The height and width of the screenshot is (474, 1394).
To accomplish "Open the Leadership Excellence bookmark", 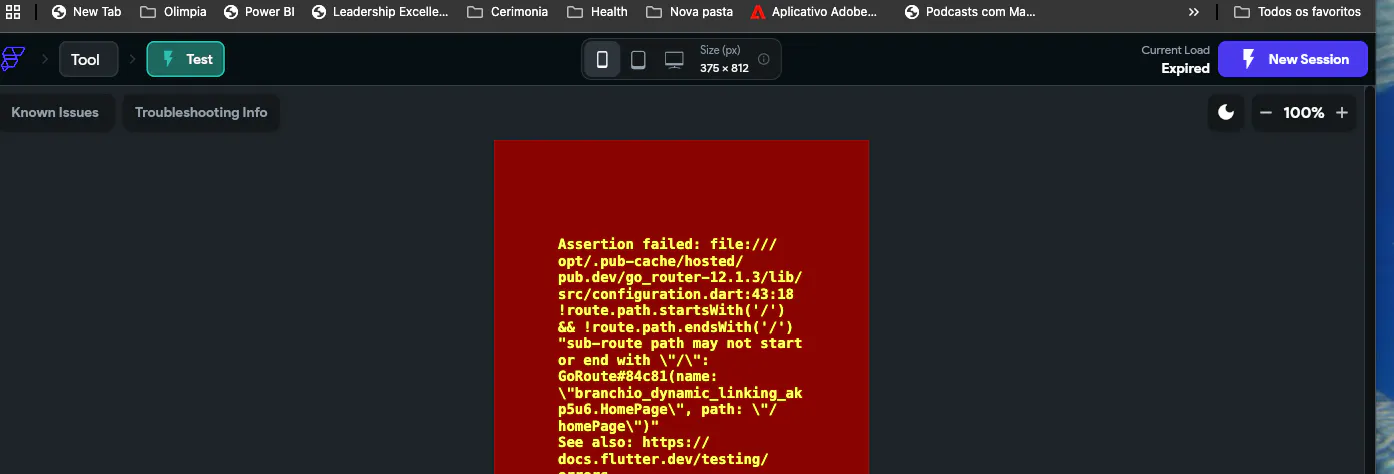I will point(380,12).
